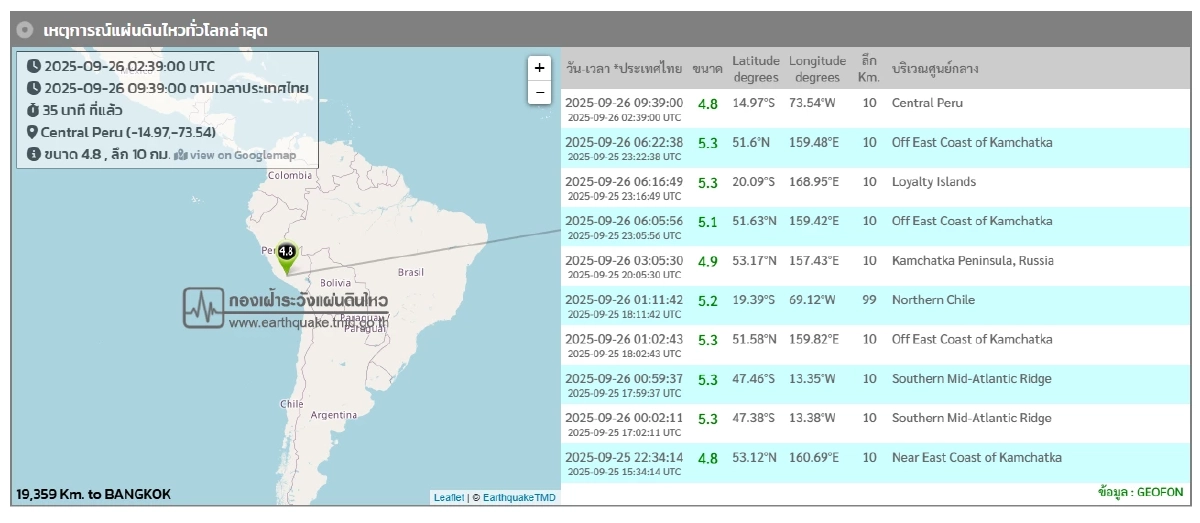Image resolution: width=1200 pixels, height=523 pixels.
Task: Click the 157.43°E longitude cell
Action: click(814, 261)
